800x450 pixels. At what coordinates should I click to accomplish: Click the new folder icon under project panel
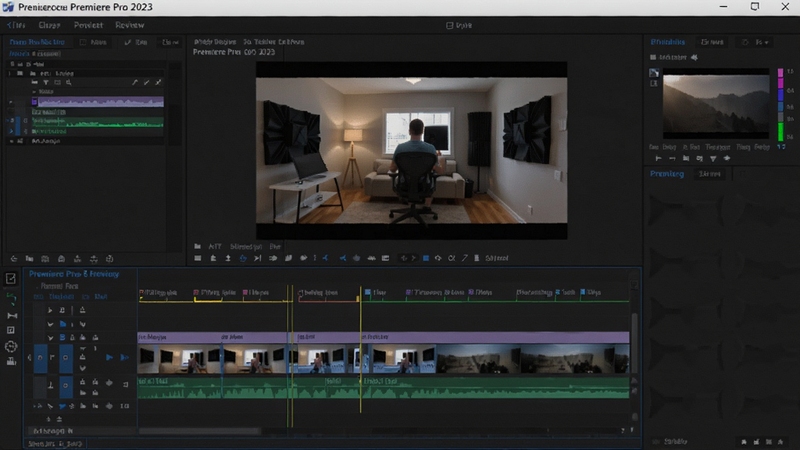pyautogui.click(x=30, y=259)
